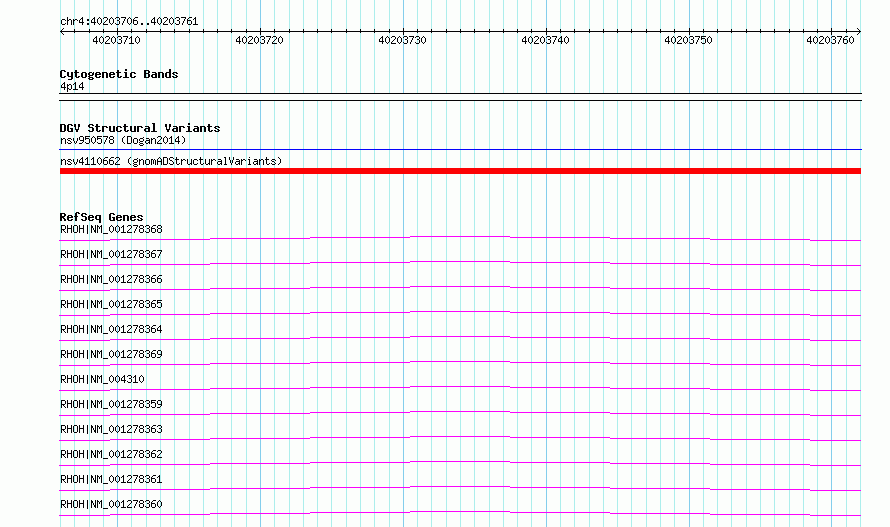The width and height of the screenshot is (890, 527).
Task: Click ruler coordinate 40203720
Action: click(259, 40)
